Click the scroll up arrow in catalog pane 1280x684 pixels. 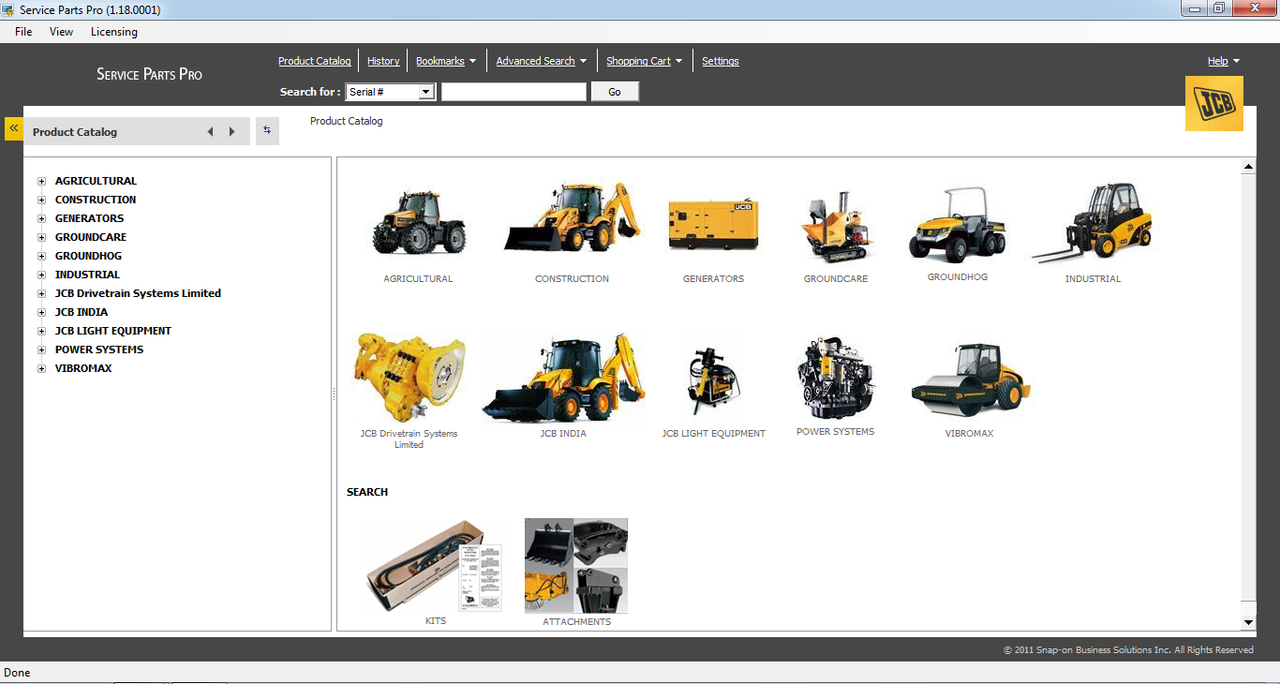coord(1248,166)
